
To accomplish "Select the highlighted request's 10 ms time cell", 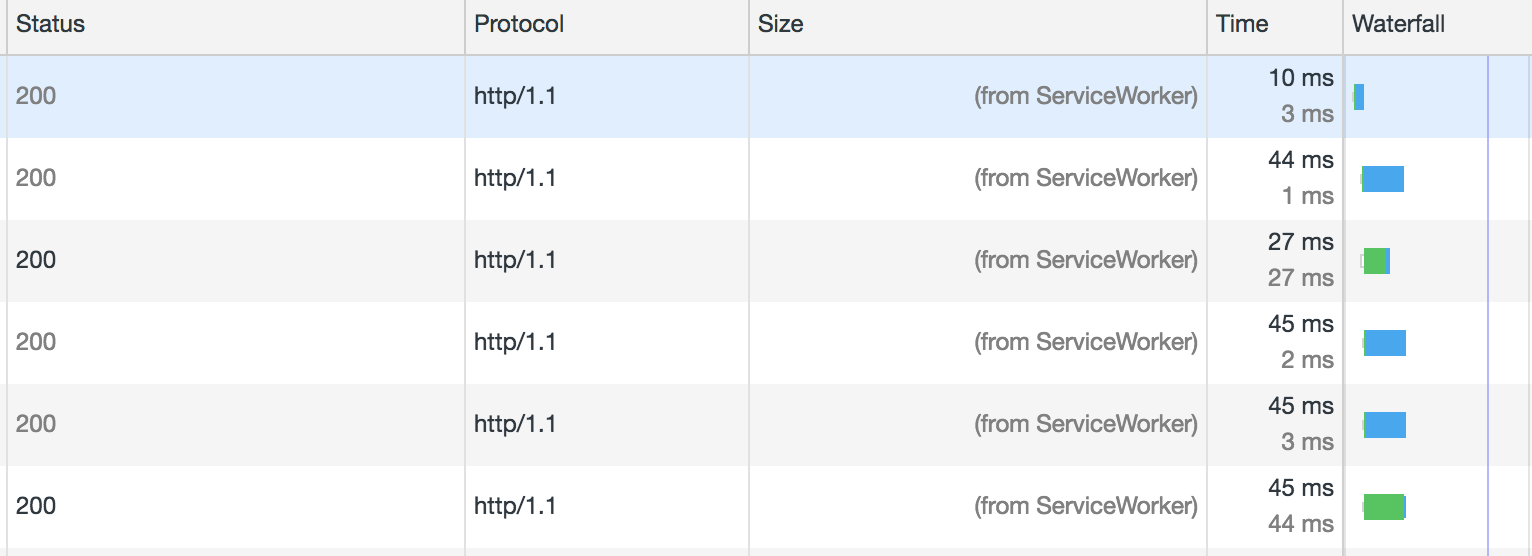I will 1300,96.
